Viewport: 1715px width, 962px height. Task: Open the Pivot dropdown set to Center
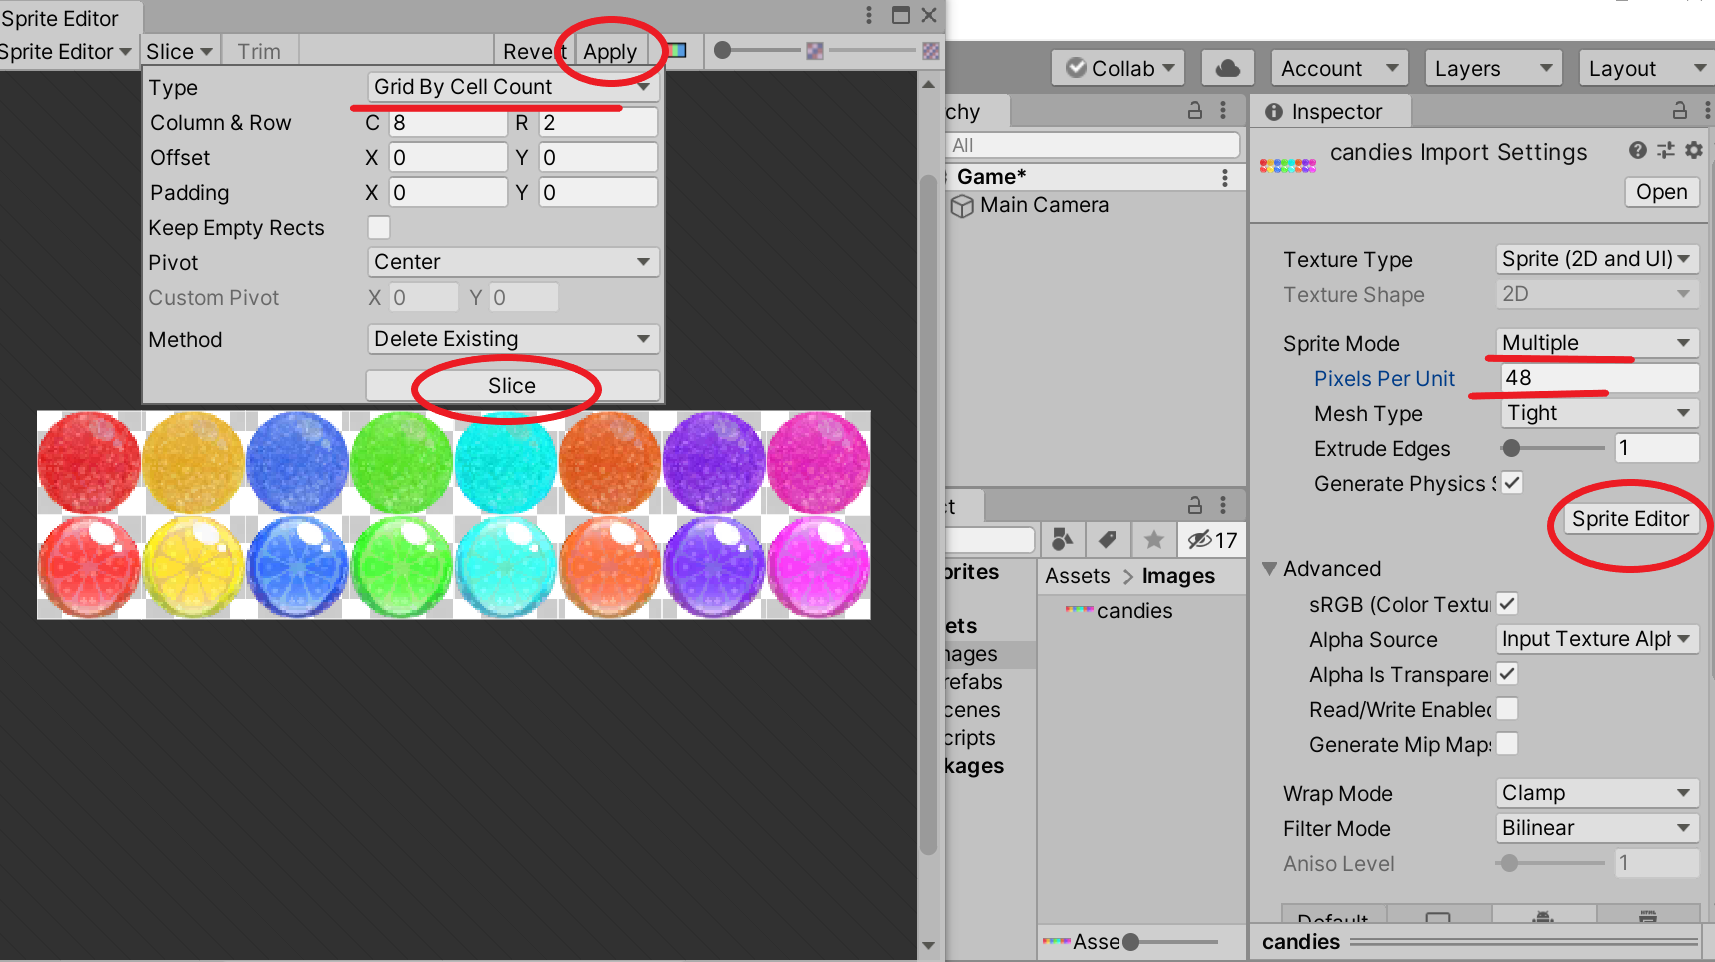(513, 262)
